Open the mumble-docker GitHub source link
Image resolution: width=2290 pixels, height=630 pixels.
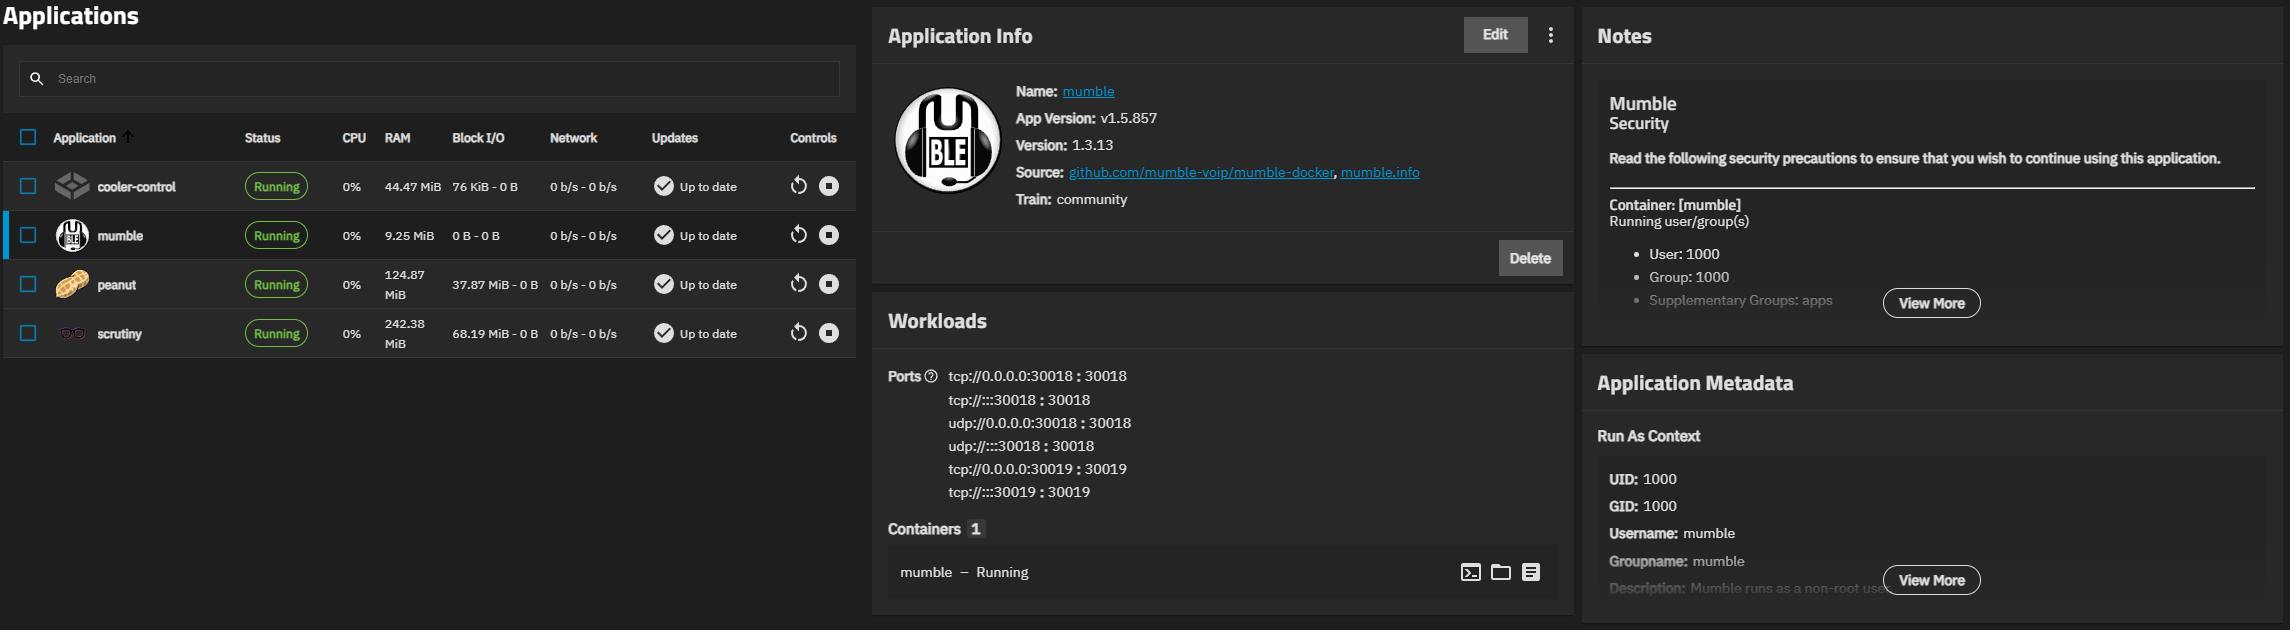1201,172
